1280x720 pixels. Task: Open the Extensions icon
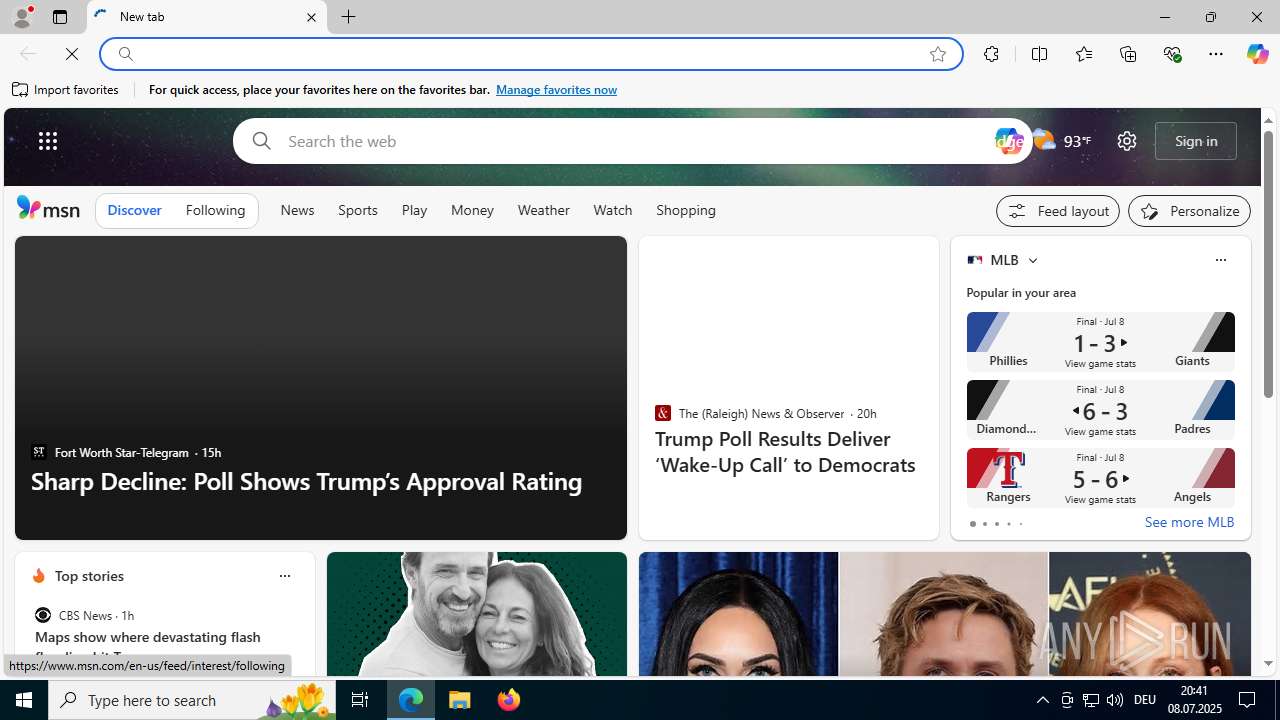coord(991,54)
